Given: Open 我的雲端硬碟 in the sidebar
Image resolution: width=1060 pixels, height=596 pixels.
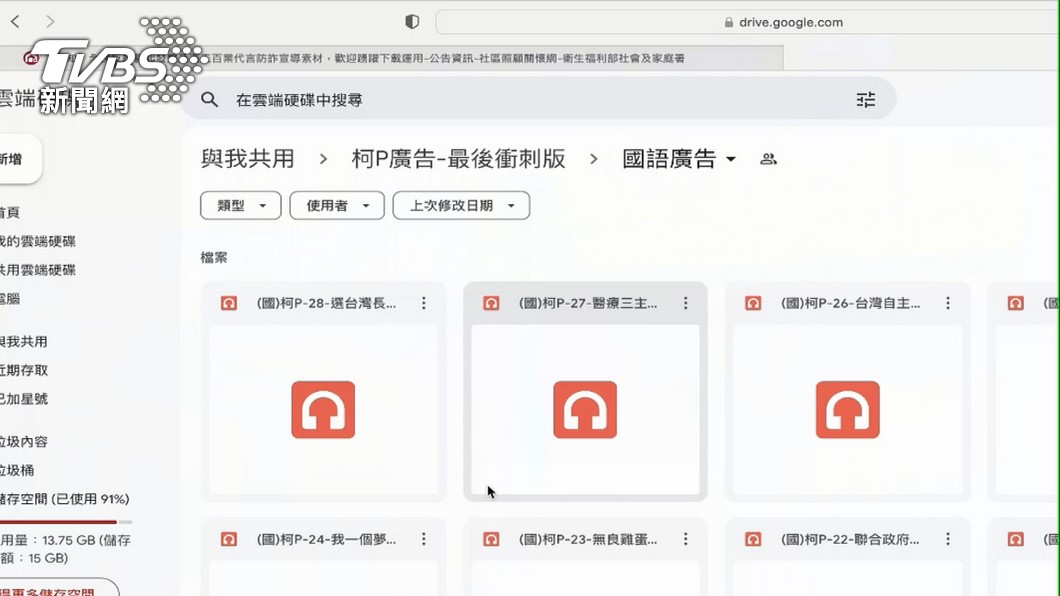Looking at the screenshot, I should pyautogui.click(x=38, y=241).
